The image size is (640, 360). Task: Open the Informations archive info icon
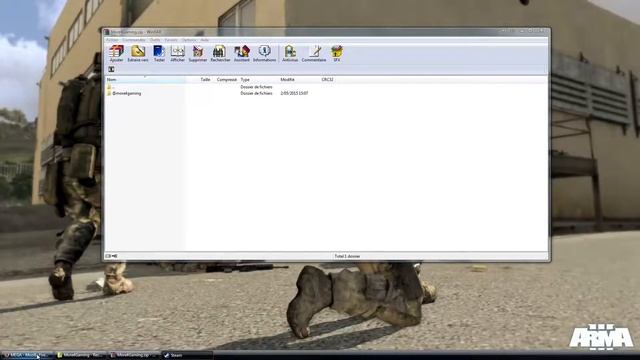click(x=264, y=53)
